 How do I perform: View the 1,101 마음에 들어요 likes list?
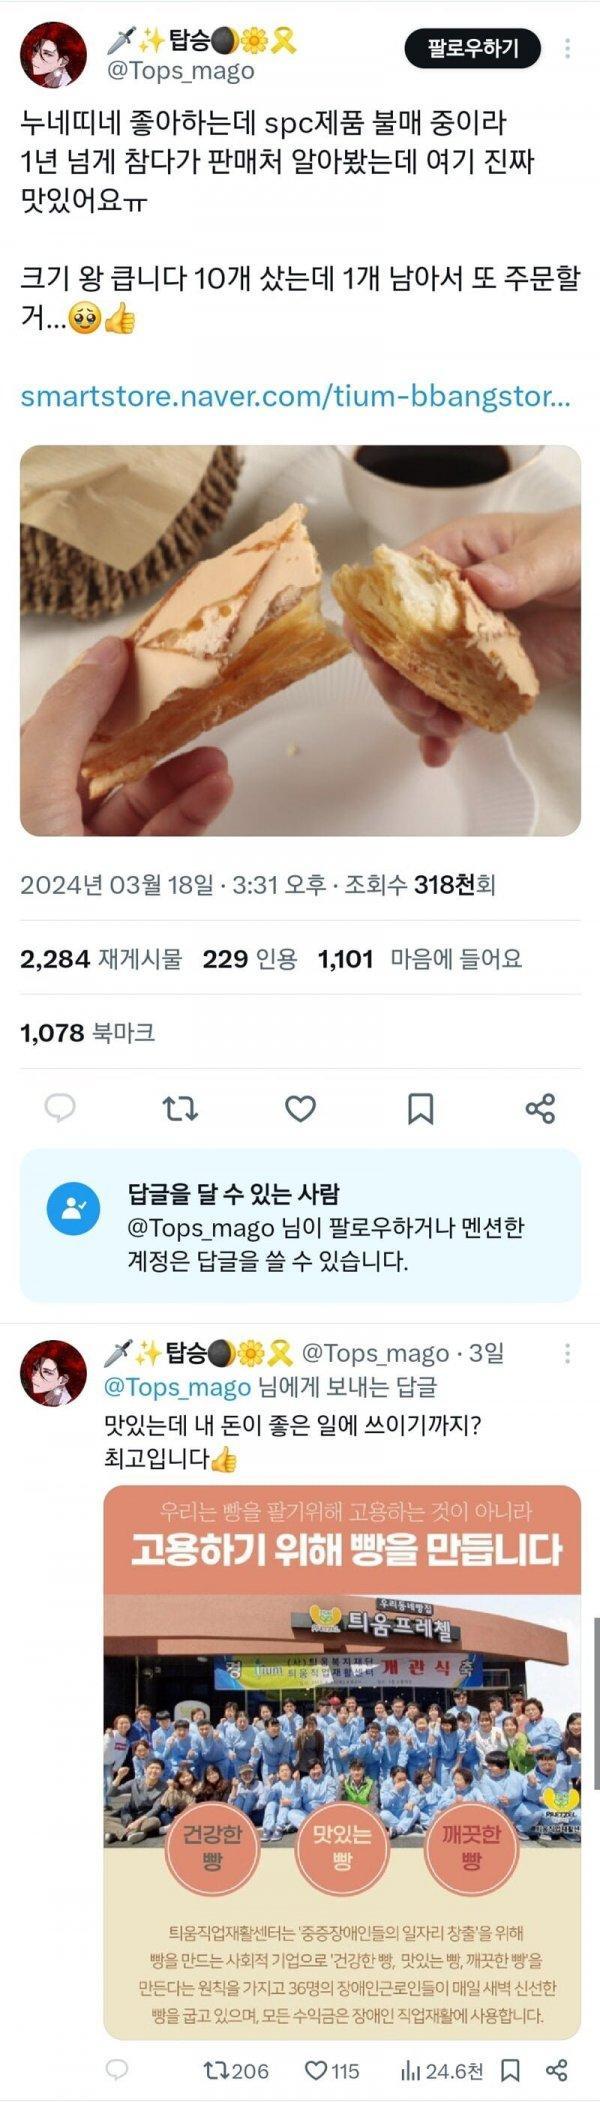pyautogui.click(x=419, y=960)
